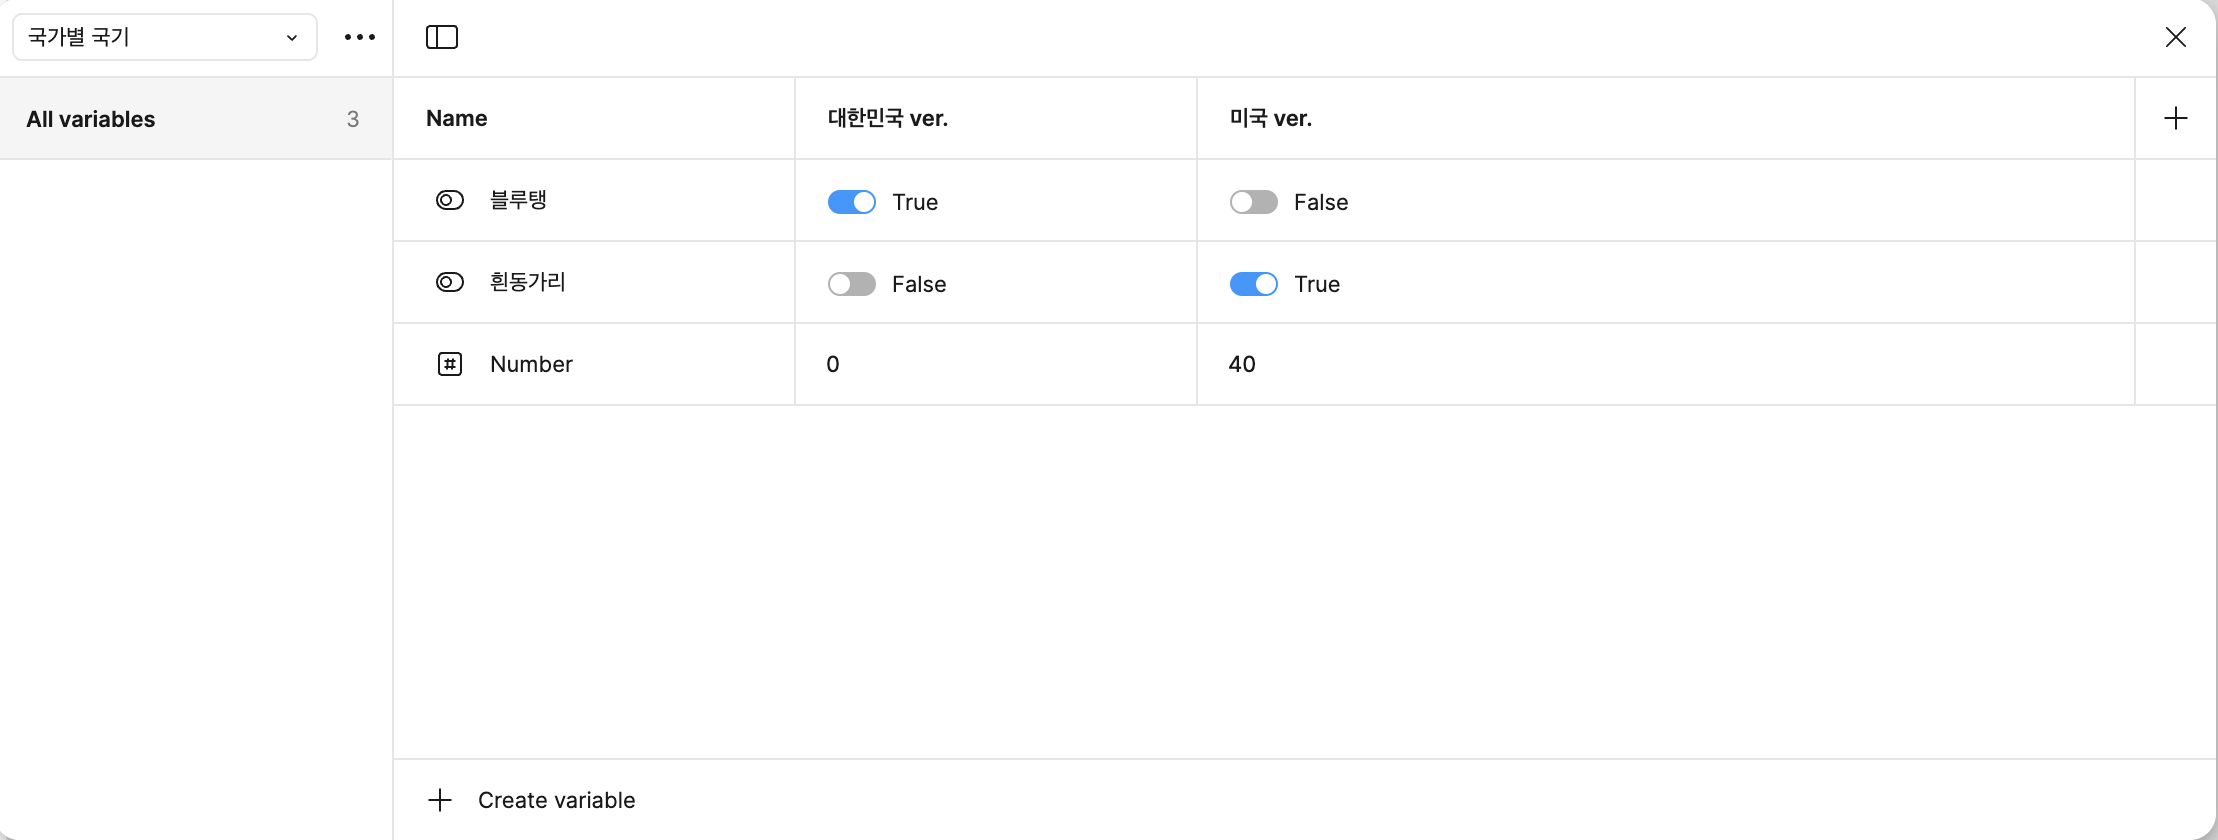Open the collection options ellipsis menu

click(360, 37)
